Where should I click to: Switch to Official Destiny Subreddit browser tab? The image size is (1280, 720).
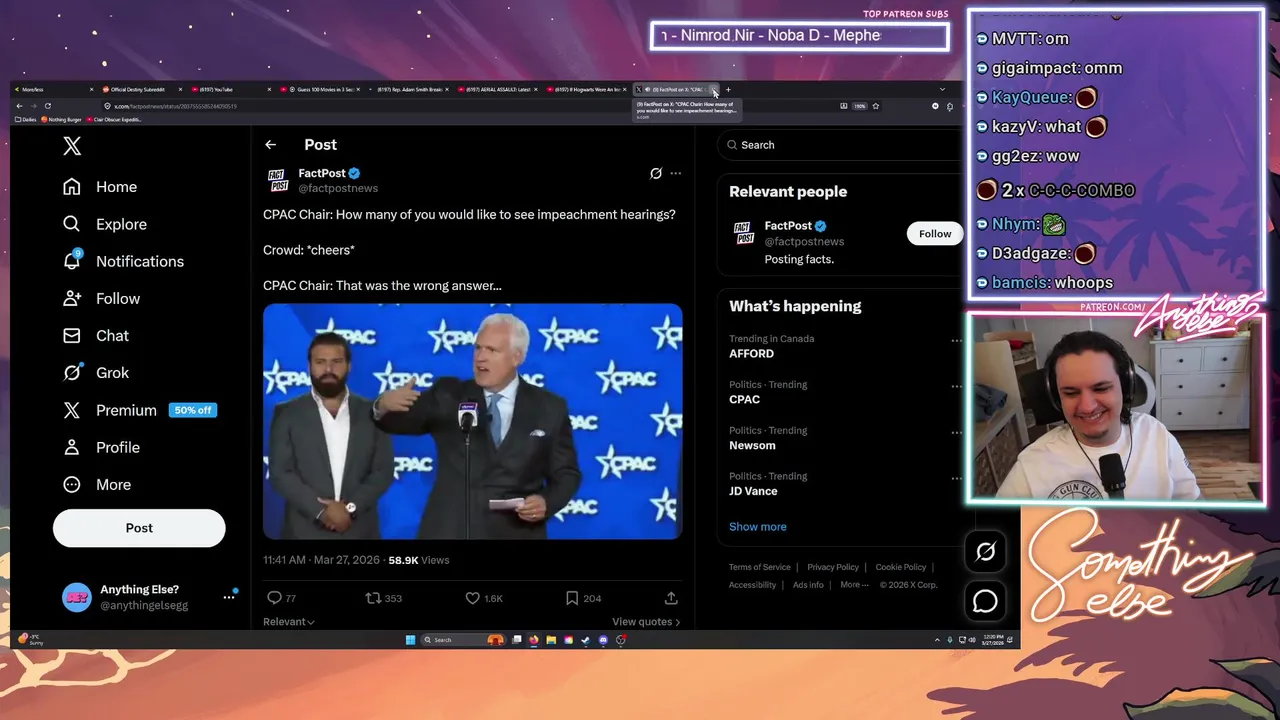tap(143, 90)
